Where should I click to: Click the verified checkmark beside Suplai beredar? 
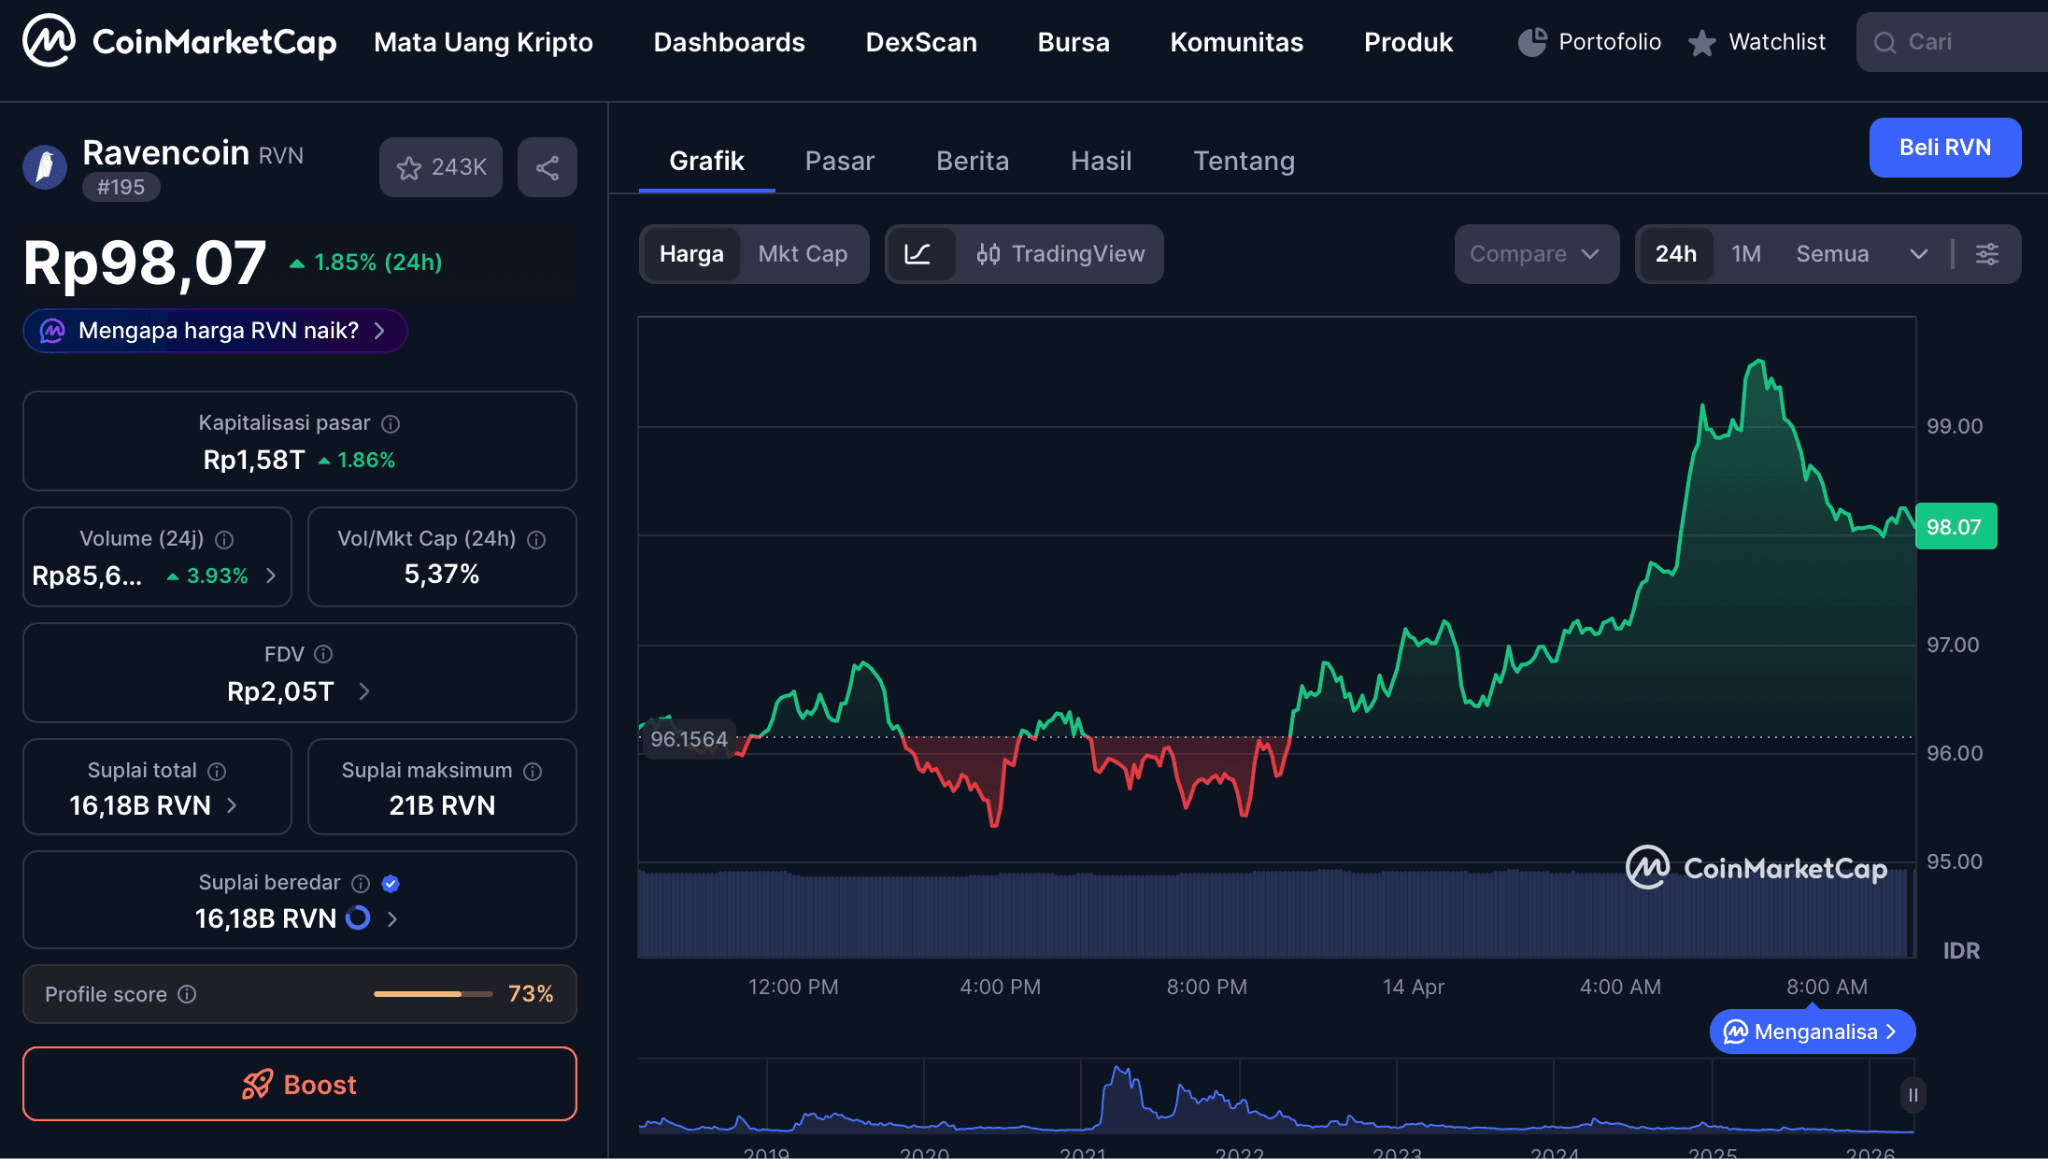click(391, 883)
